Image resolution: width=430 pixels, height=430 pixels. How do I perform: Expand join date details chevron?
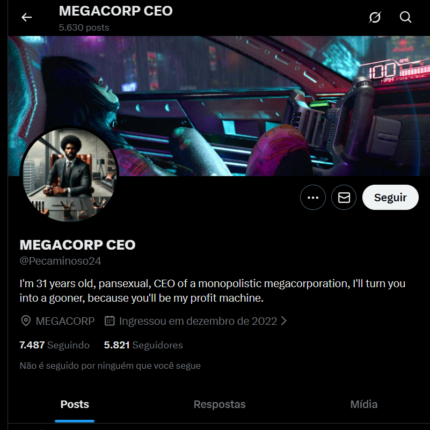tap(284, 321)
